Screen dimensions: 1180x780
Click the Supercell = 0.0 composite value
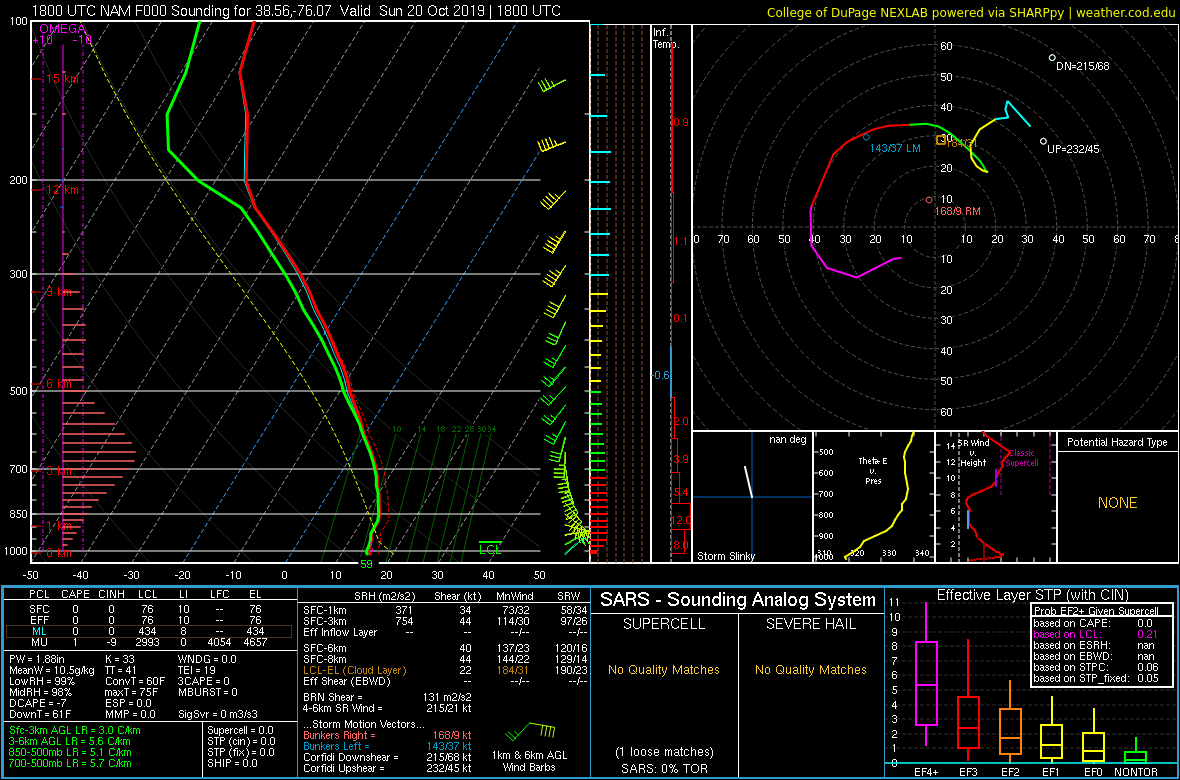(x=241, y=730)
